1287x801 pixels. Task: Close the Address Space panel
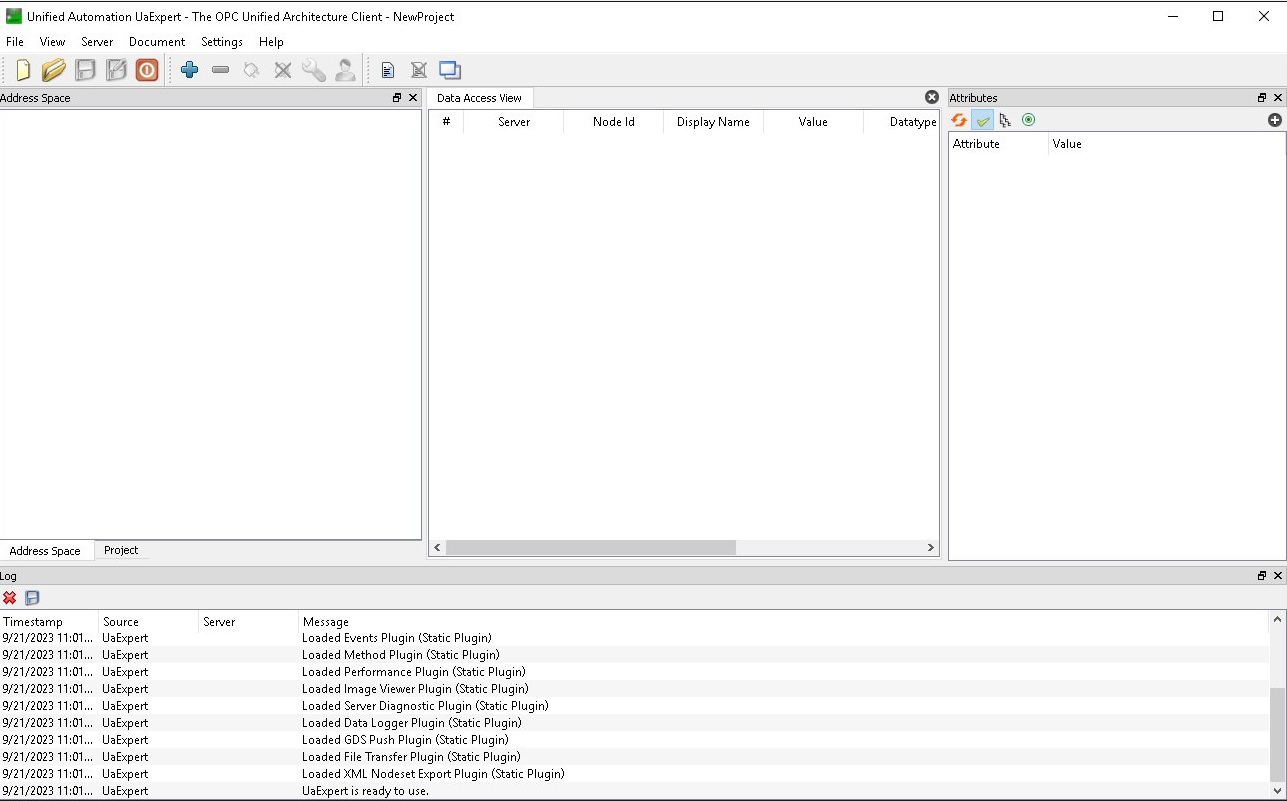tap(413, 98)
